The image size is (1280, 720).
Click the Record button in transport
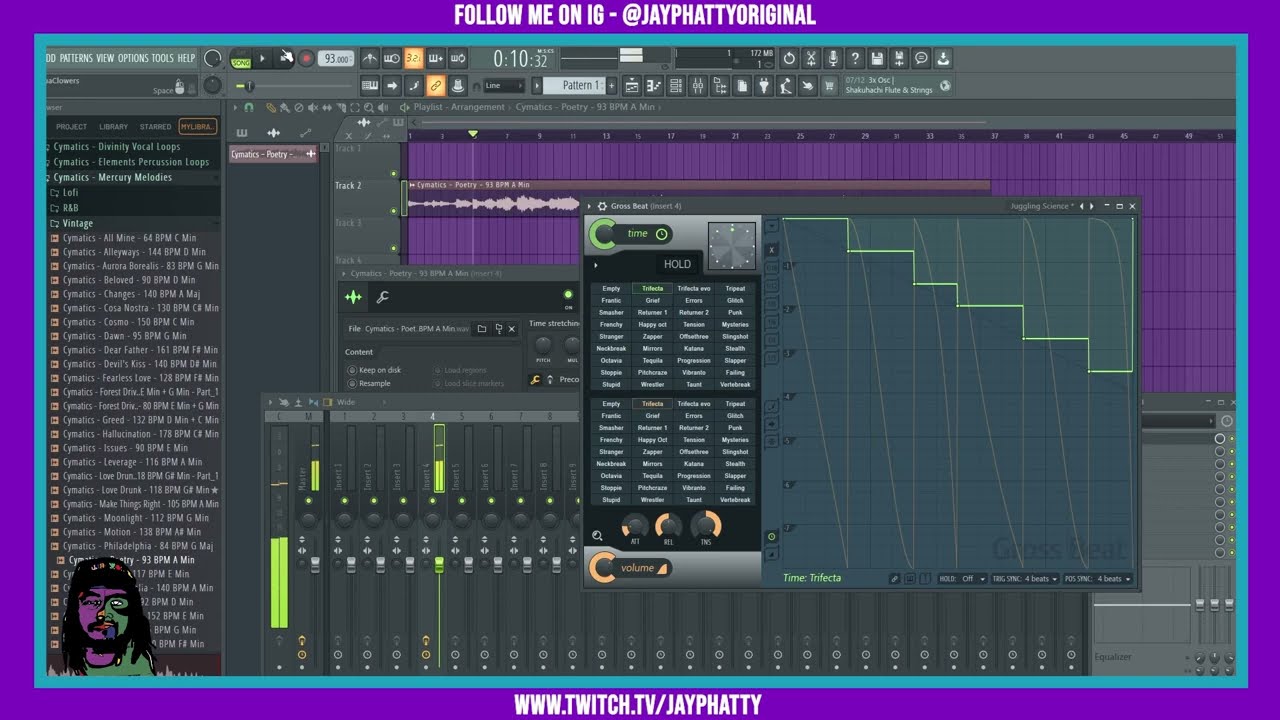[x=307, y=59]
